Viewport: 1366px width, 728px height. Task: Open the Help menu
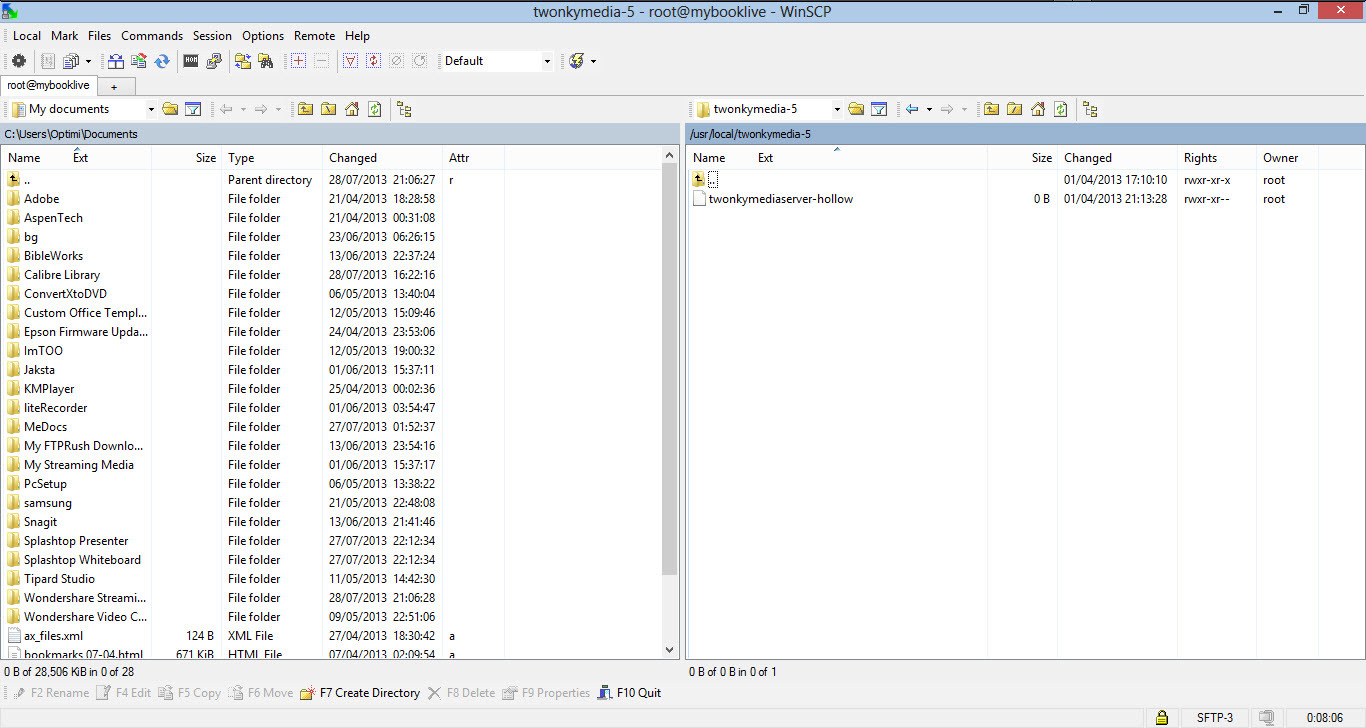357,36
